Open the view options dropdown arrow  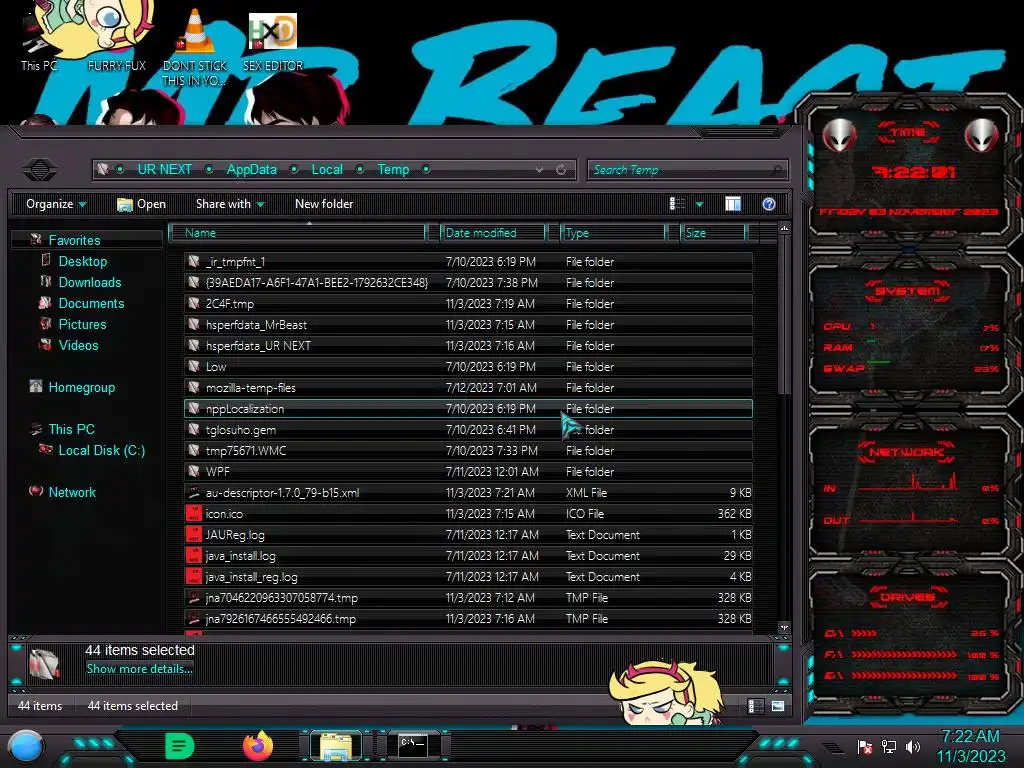click(699, 204)
